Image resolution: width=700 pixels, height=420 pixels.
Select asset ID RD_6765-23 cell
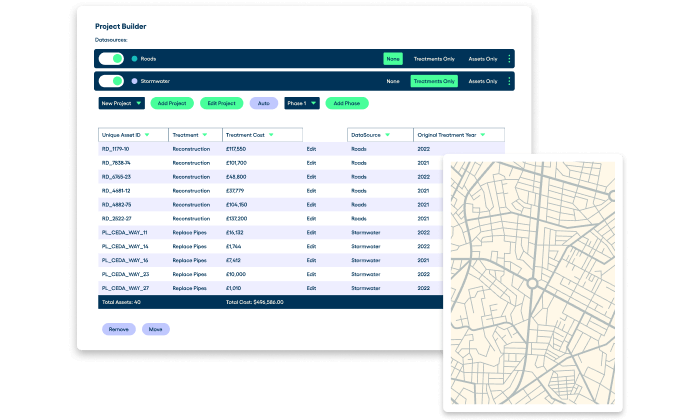(x=116, y=177)
